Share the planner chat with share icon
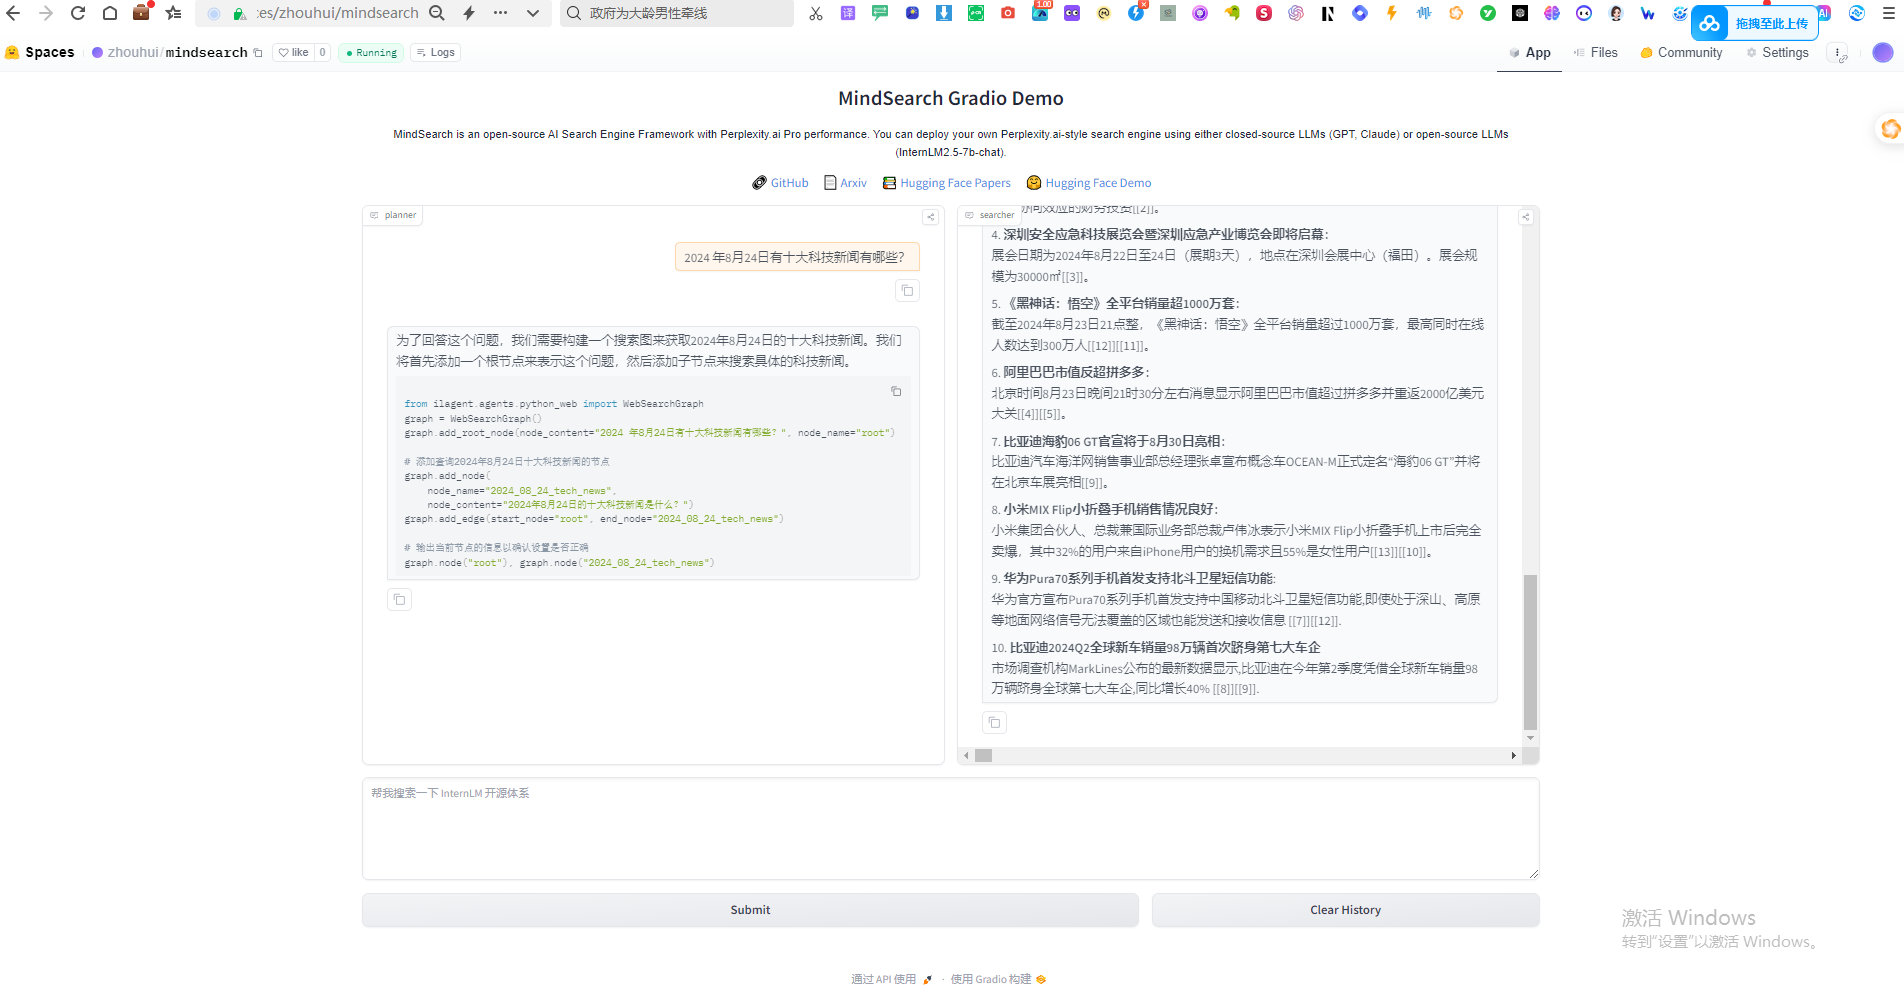The width and height of the screenshot is (1904, 999). click(930, 216)
